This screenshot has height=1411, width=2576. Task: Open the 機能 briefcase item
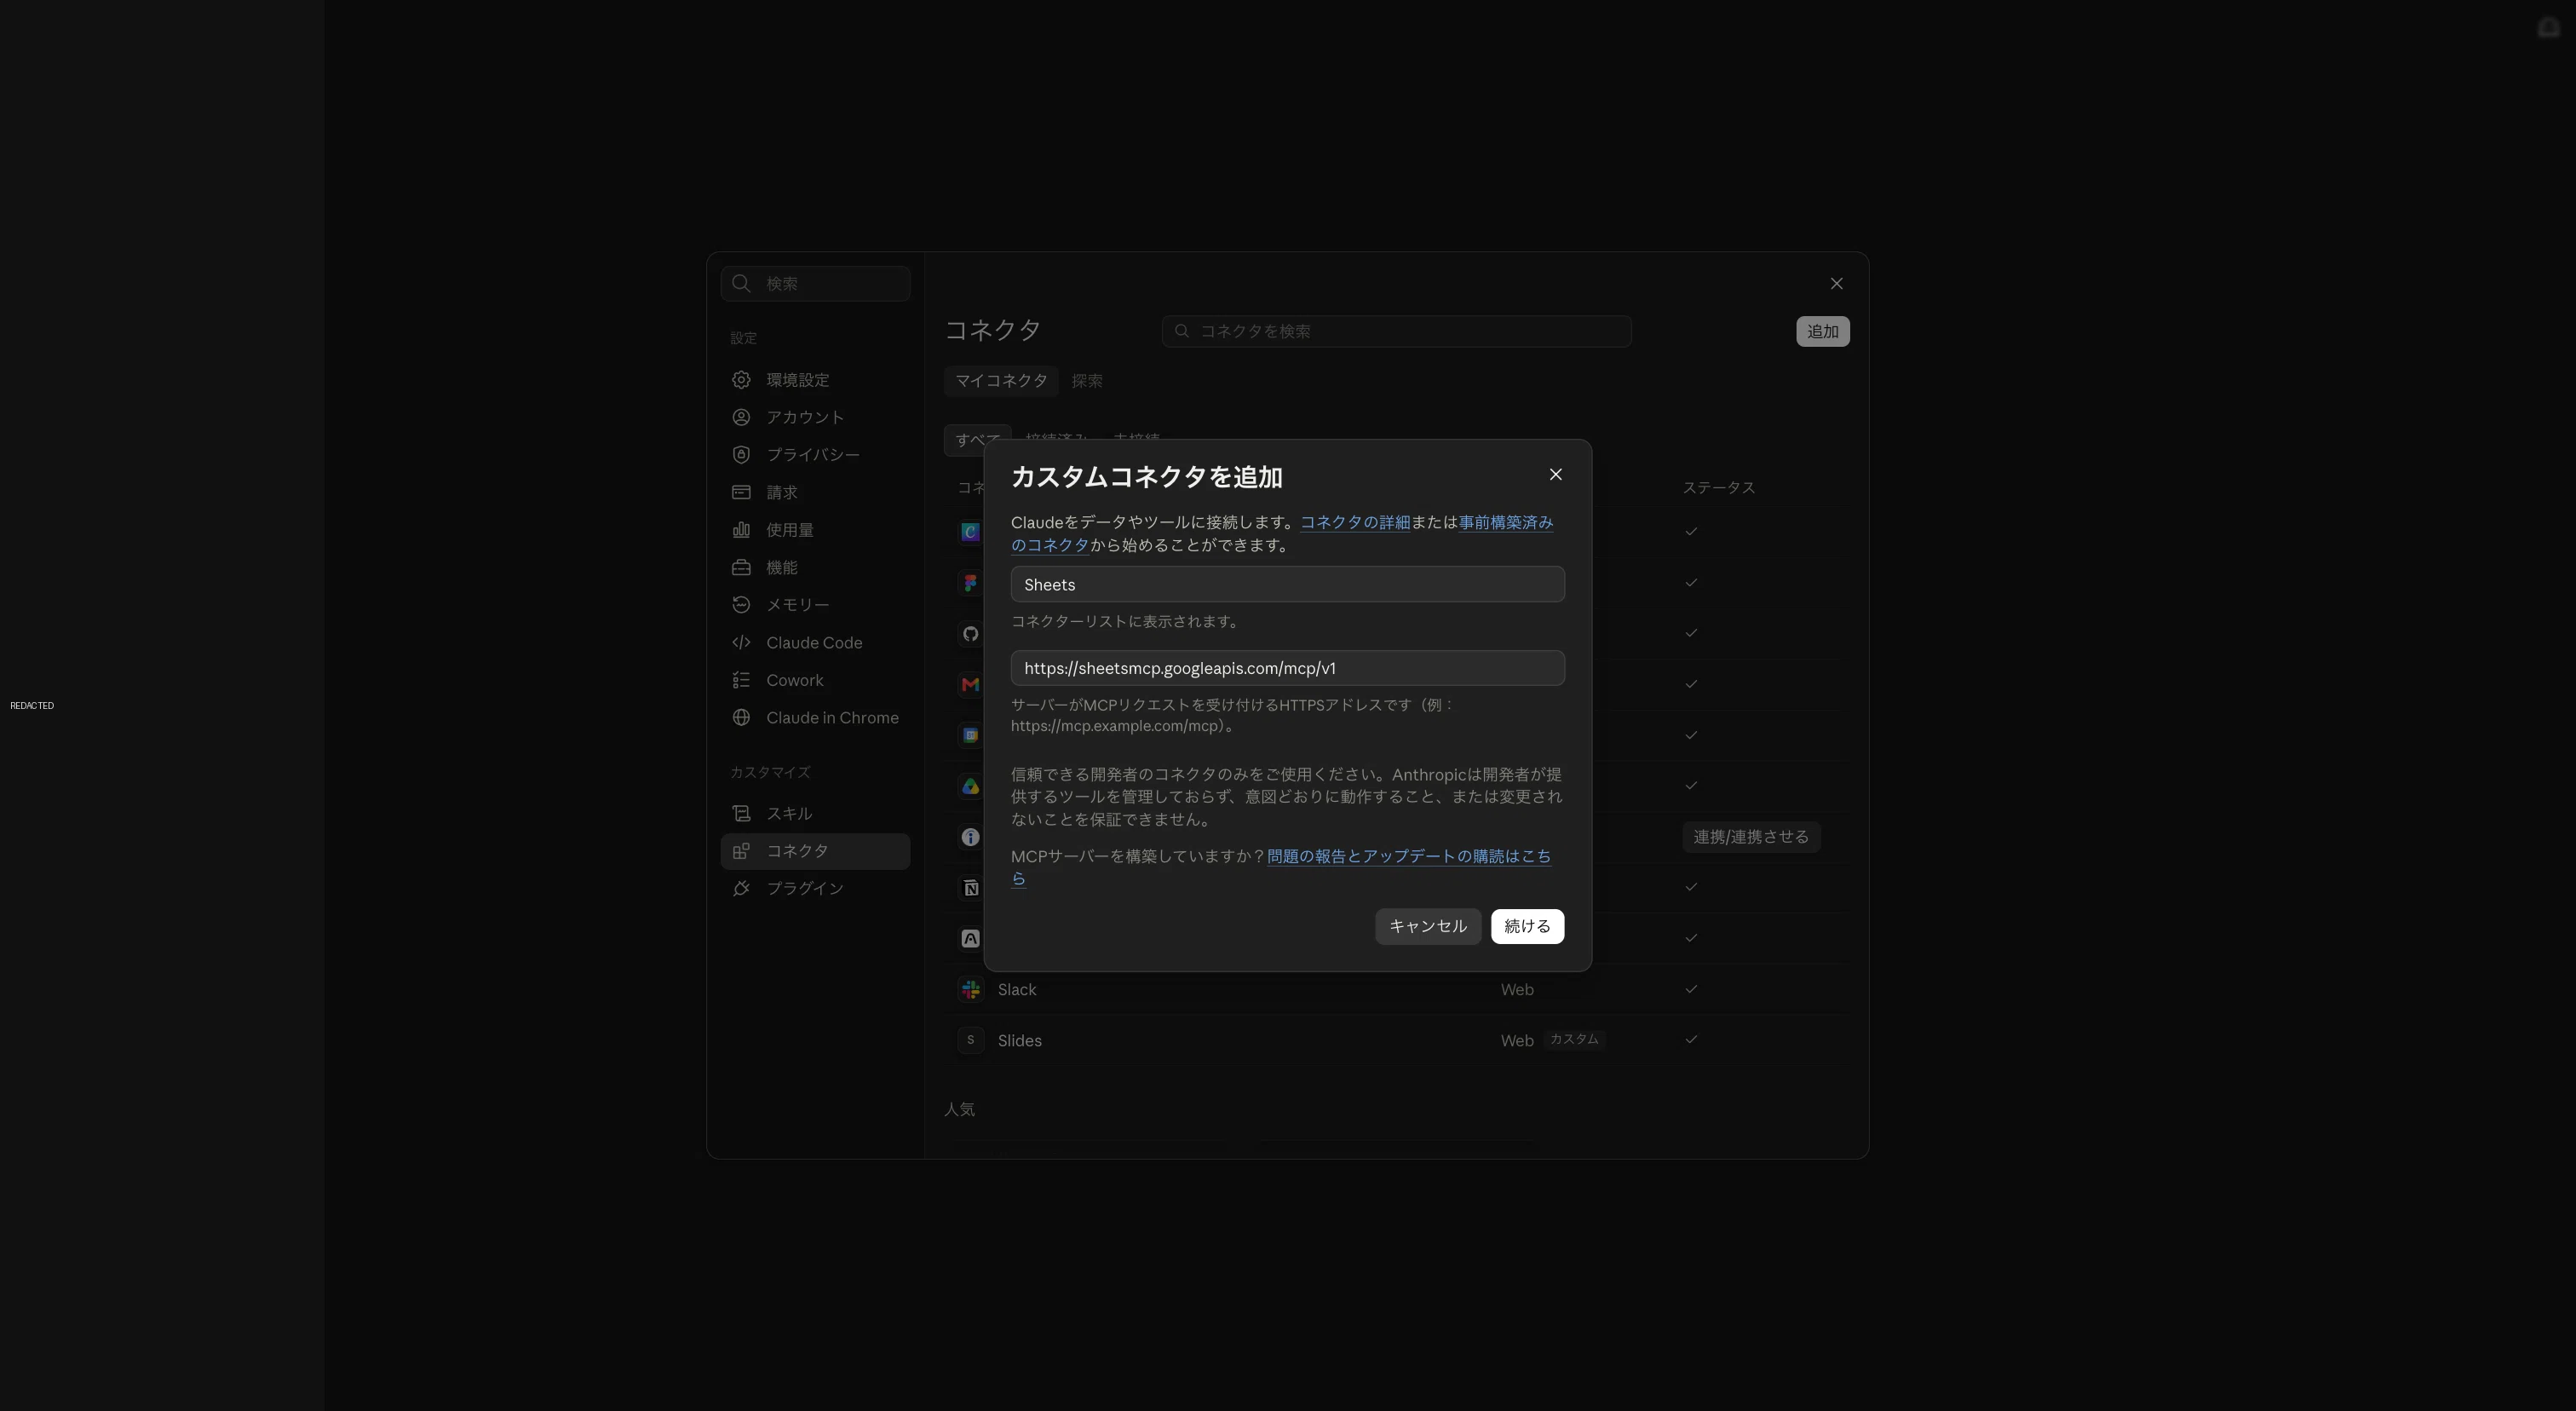coord(815,567)
